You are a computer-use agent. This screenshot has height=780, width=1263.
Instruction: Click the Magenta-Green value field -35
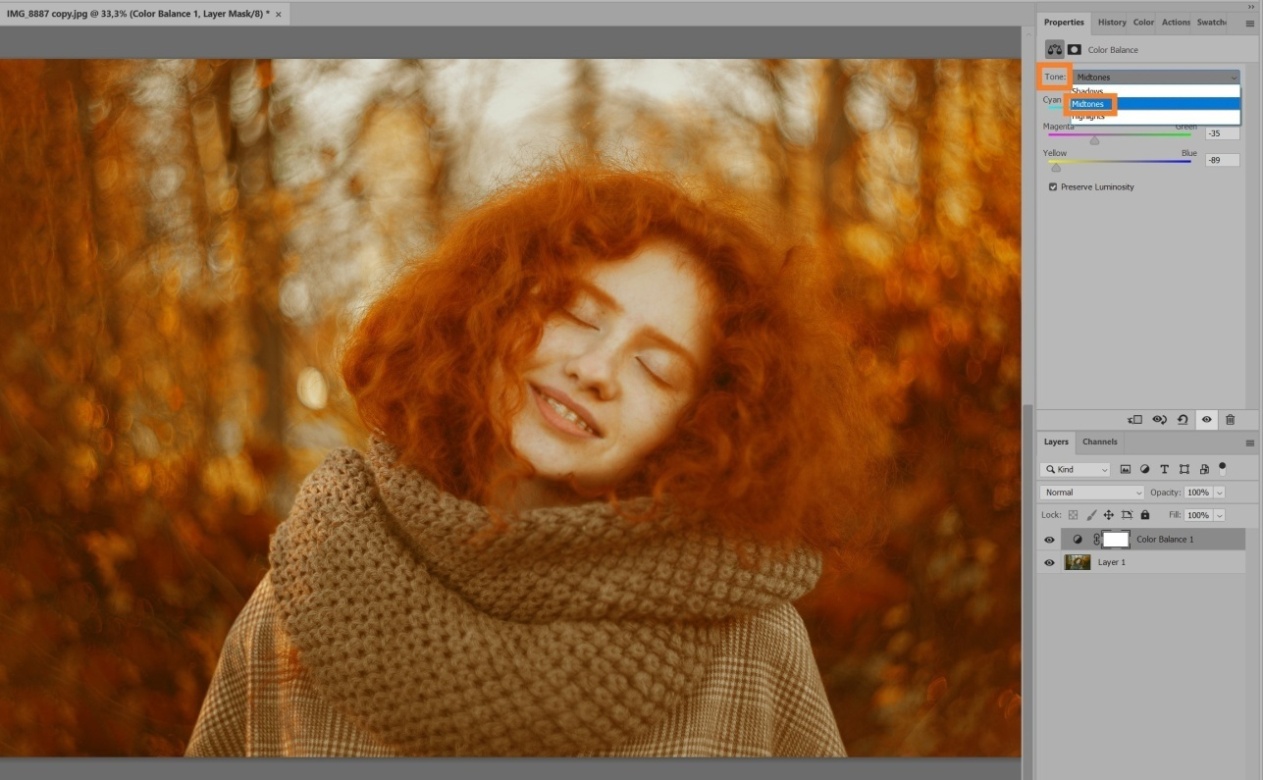pos(1222,133)
